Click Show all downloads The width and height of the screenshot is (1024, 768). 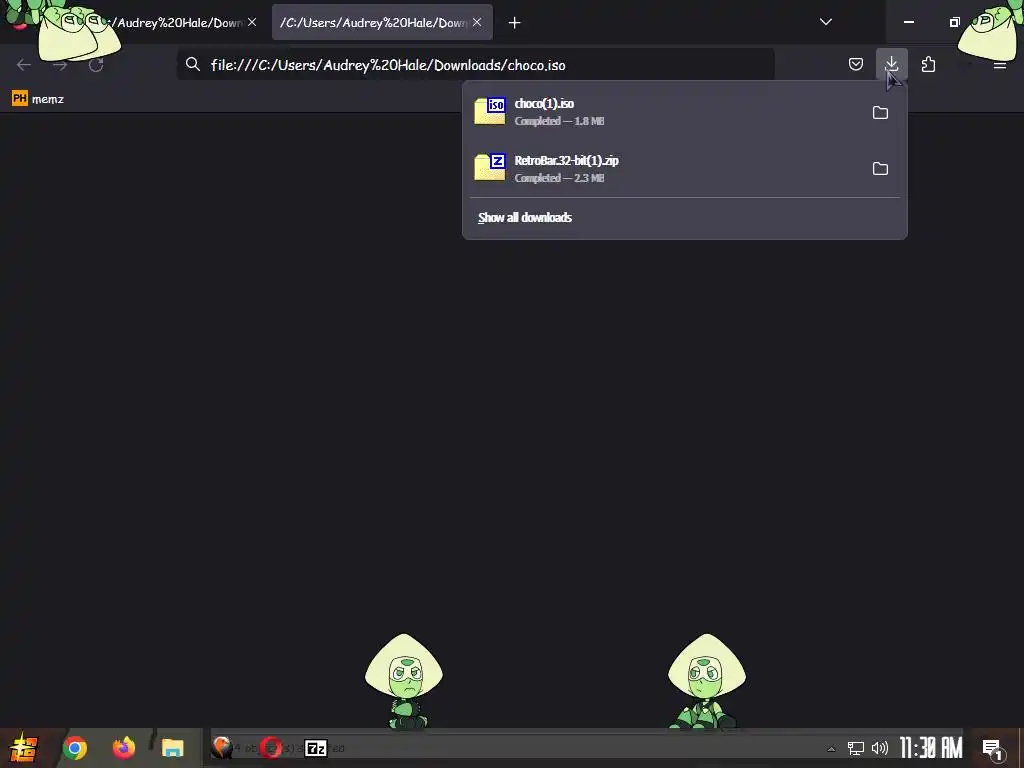click(x=524, y=217)
